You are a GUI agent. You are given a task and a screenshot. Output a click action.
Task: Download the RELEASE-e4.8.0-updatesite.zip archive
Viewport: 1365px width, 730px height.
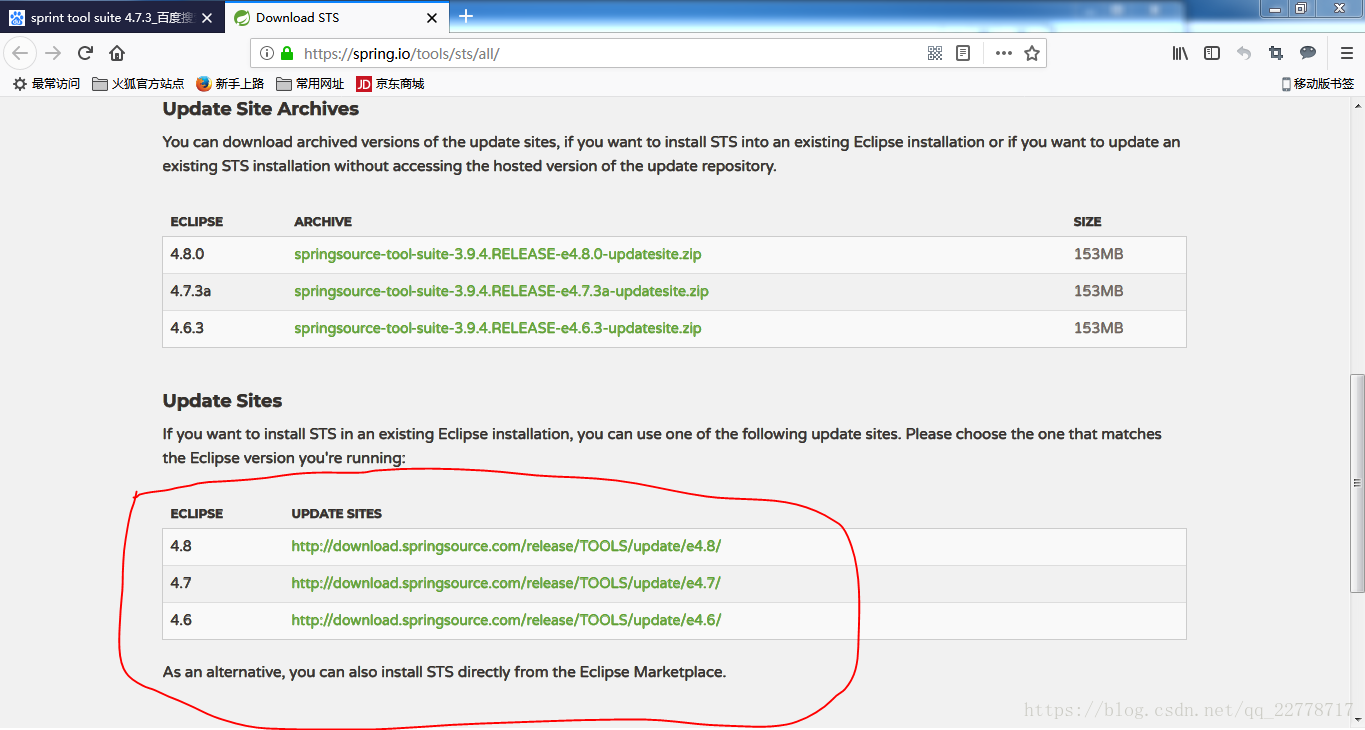point(498,254)
